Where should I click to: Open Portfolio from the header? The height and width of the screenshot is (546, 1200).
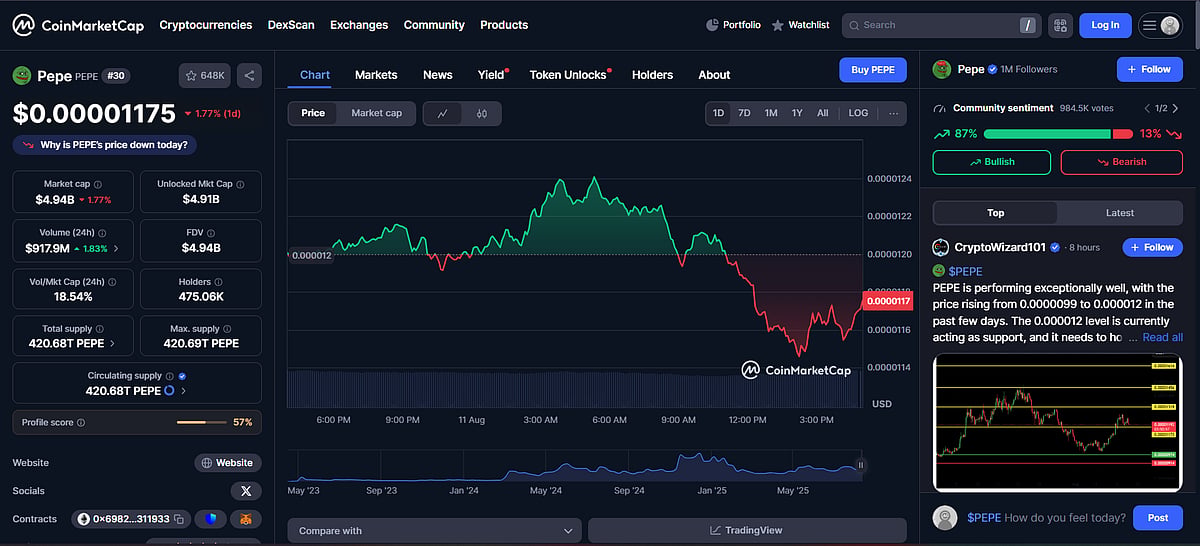coord(733,25)
